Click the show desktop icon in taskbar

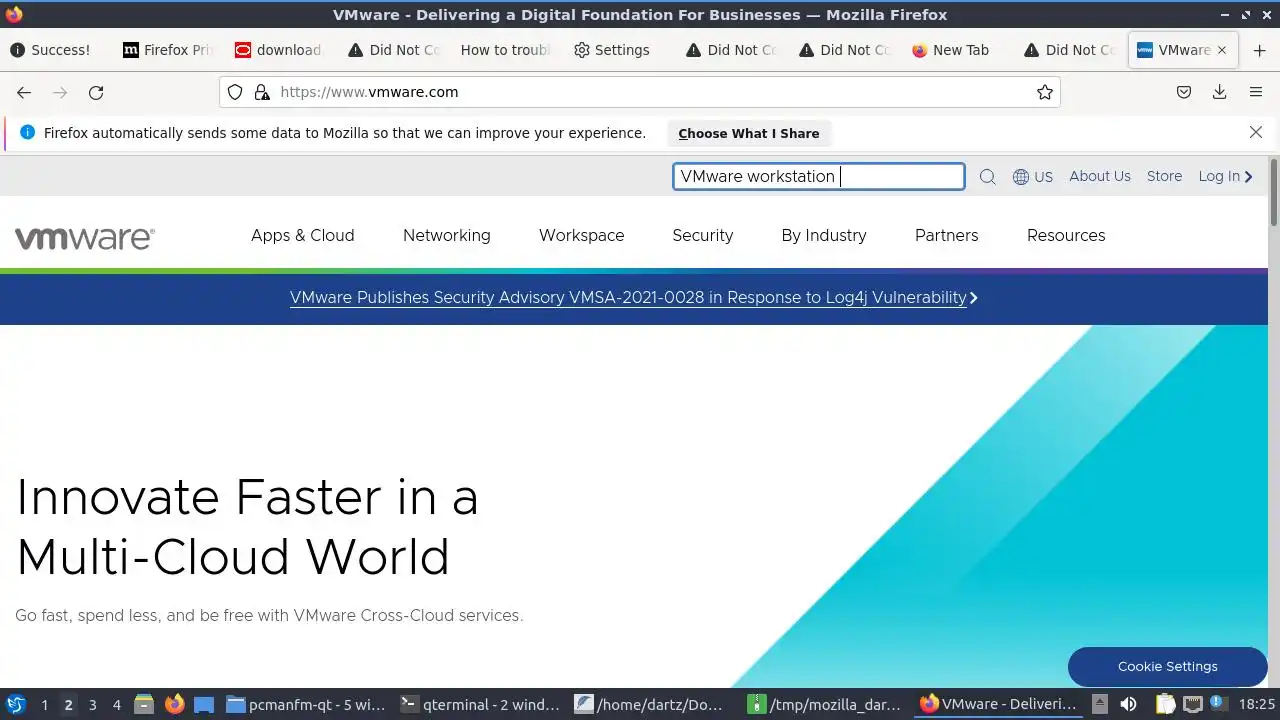click(204, 704)
